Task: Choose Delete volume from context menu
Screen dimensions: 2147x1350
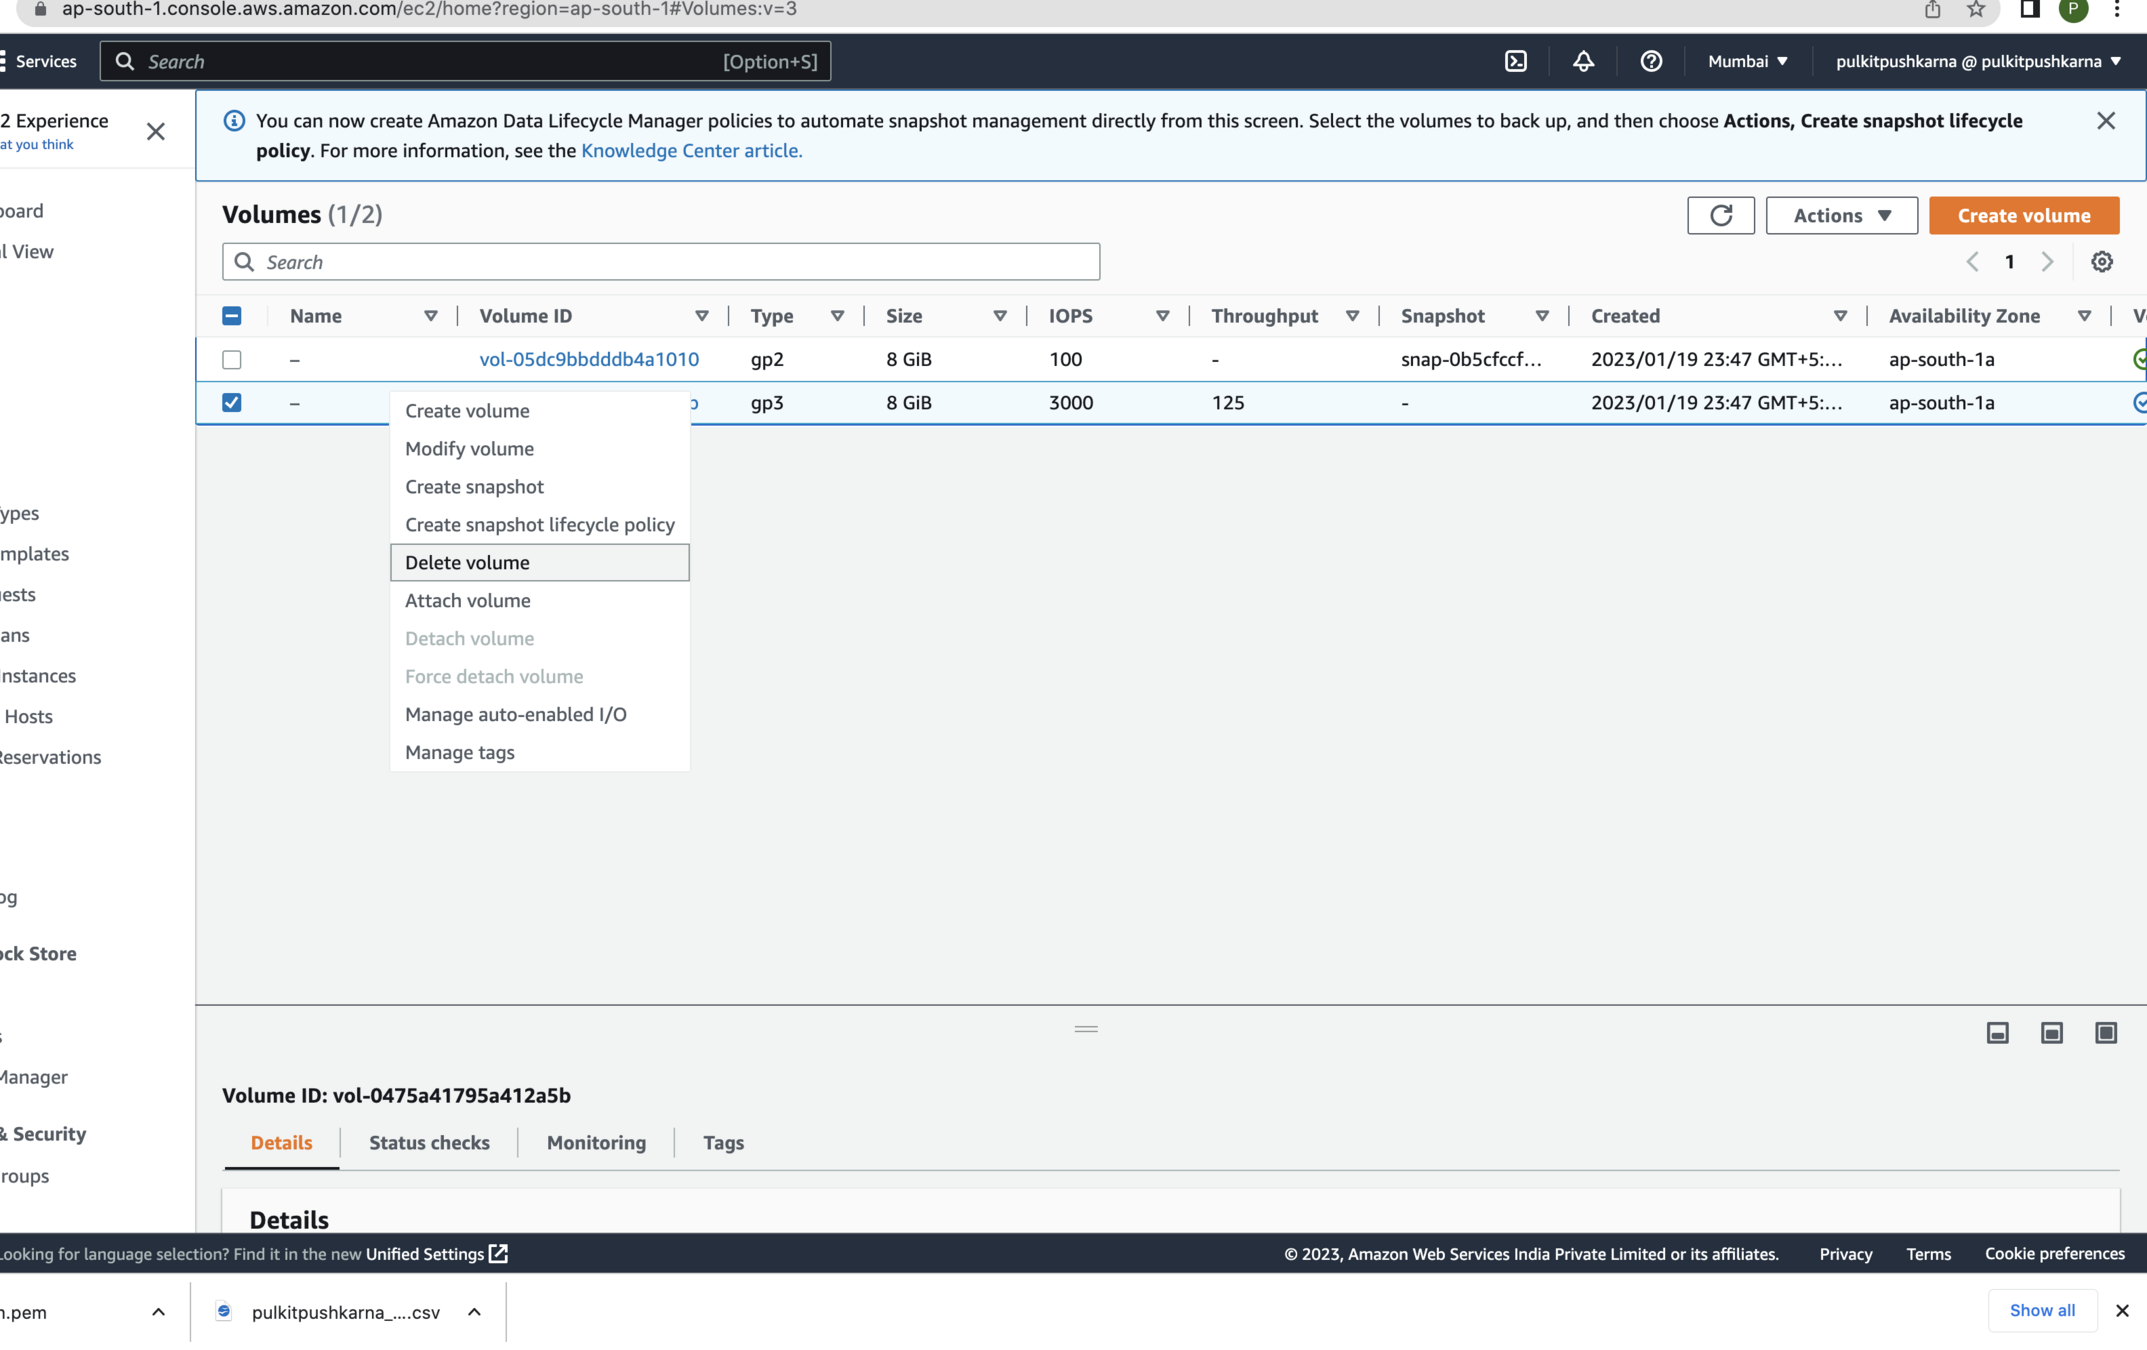Action: point(467,562)
